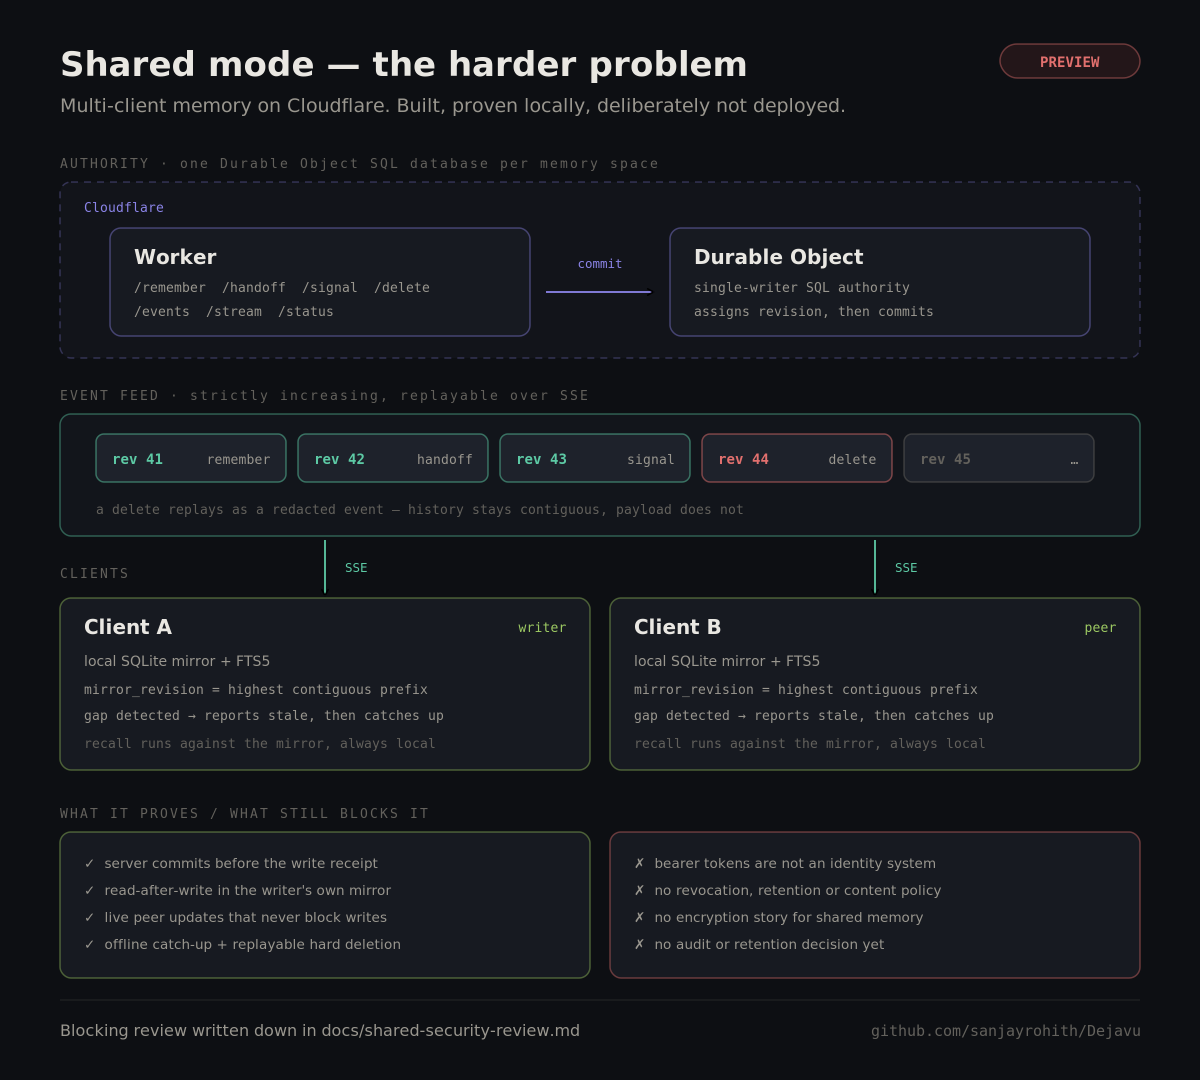The image size is (1200, 1080).
Task: Click checkmark beside 'live peer updates' line
Action: click(90, 917)
